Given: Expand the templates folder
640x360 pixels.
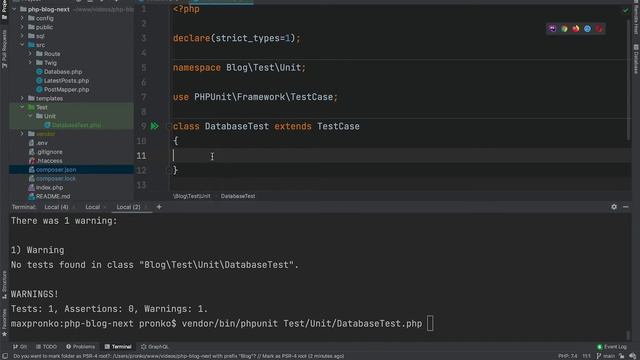Looking at the screenshot, I should point(22,98).
